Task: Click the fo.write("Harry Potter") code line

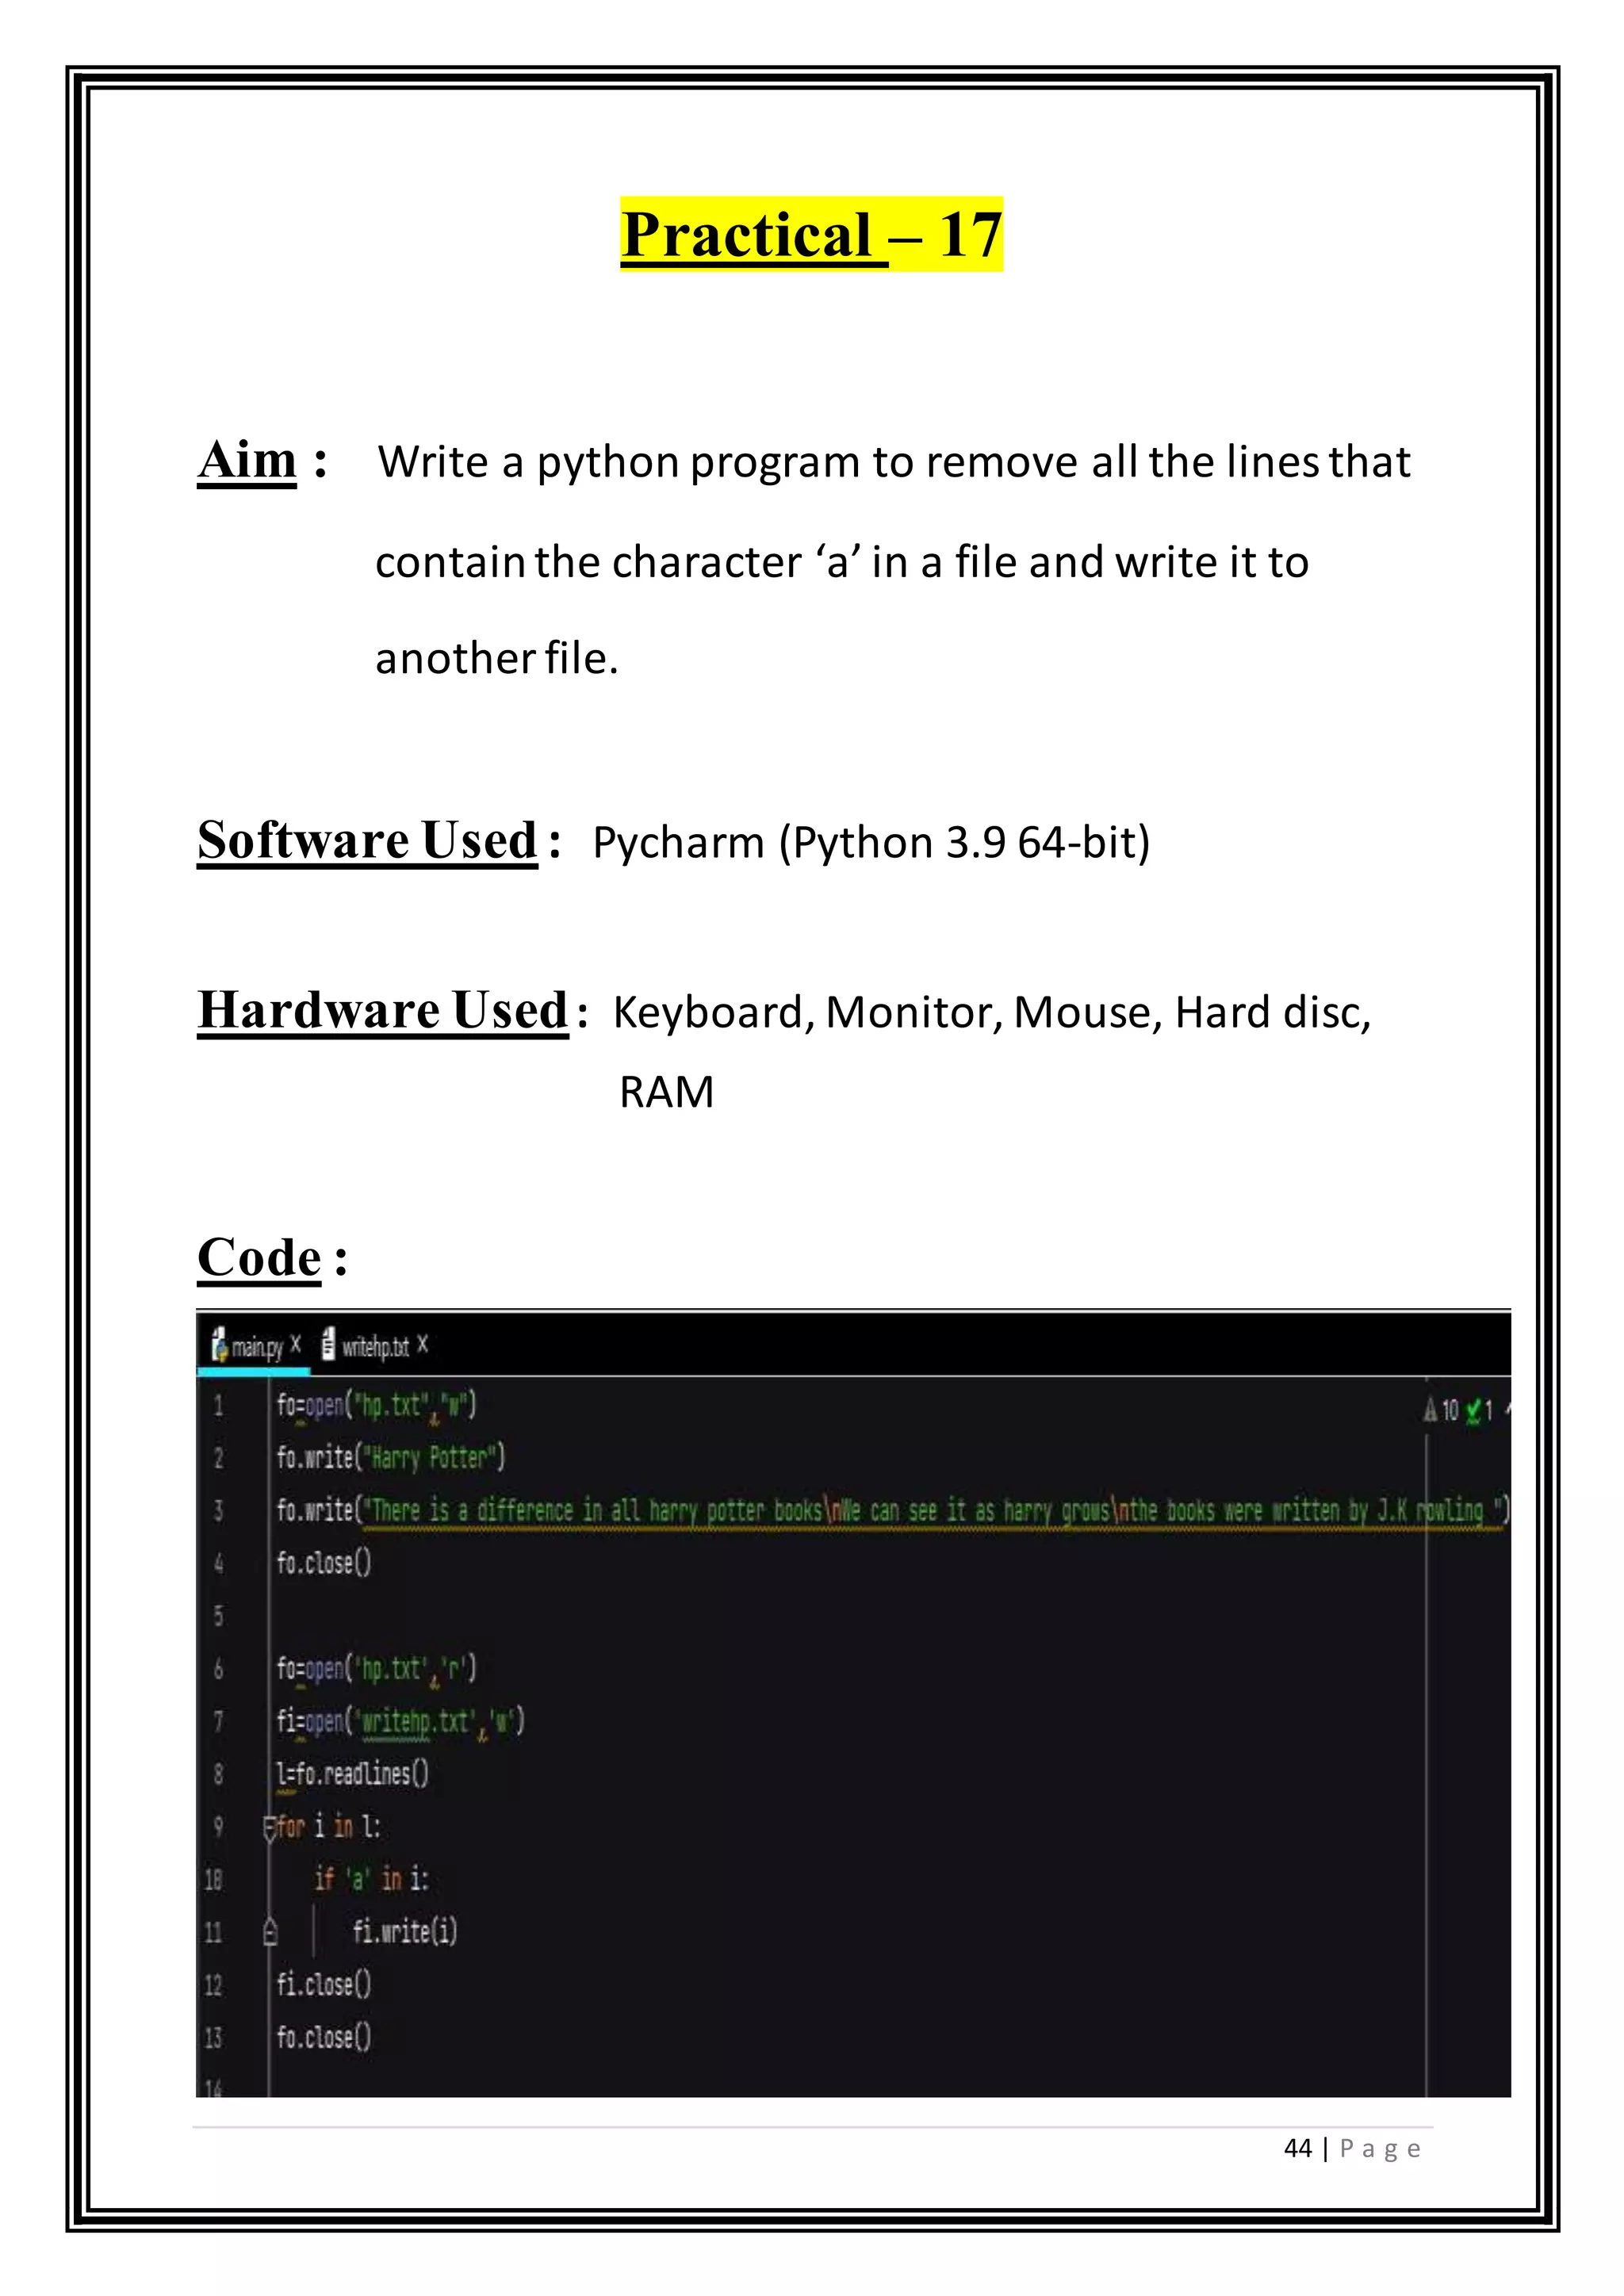Action: tap(391, 1458)
